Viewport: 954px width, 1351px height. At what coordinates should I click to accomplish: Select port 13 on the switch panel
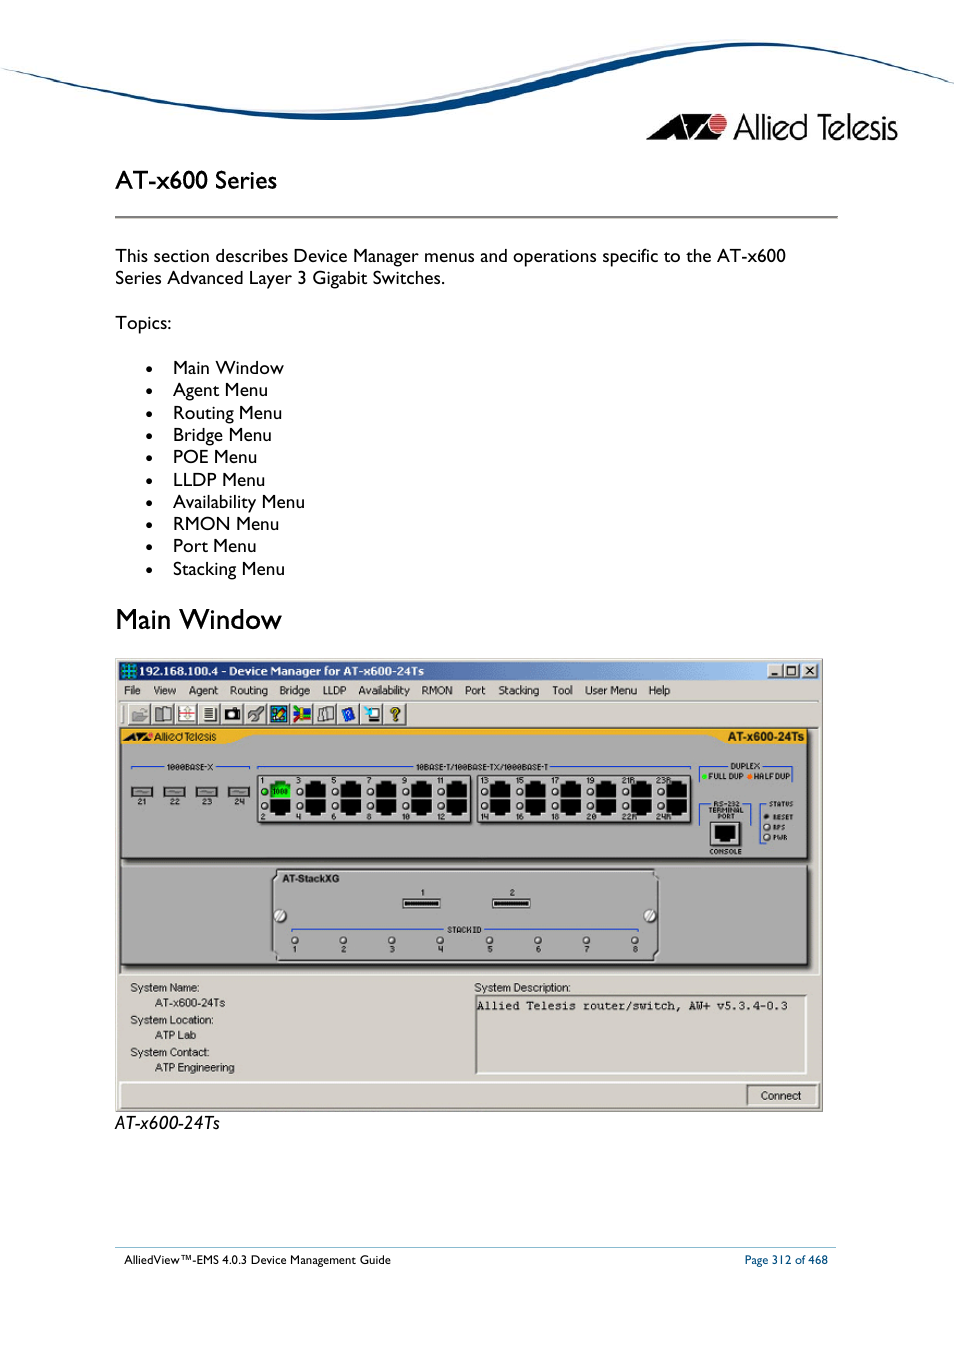tap(500, 790)
